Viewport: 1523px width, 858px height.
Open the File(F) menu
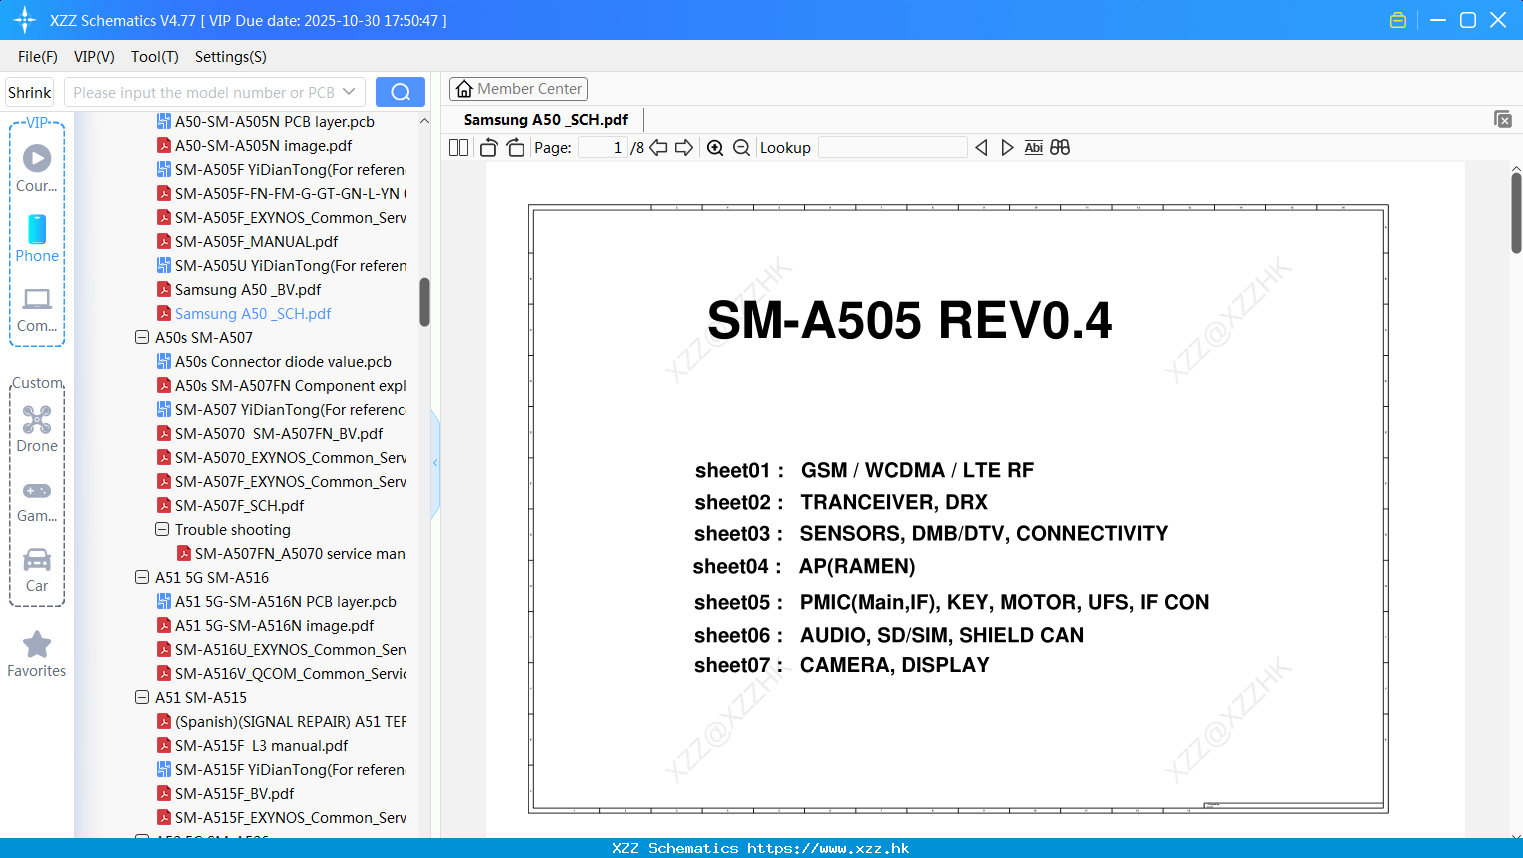pyautogui.click(x=38, y=57)
